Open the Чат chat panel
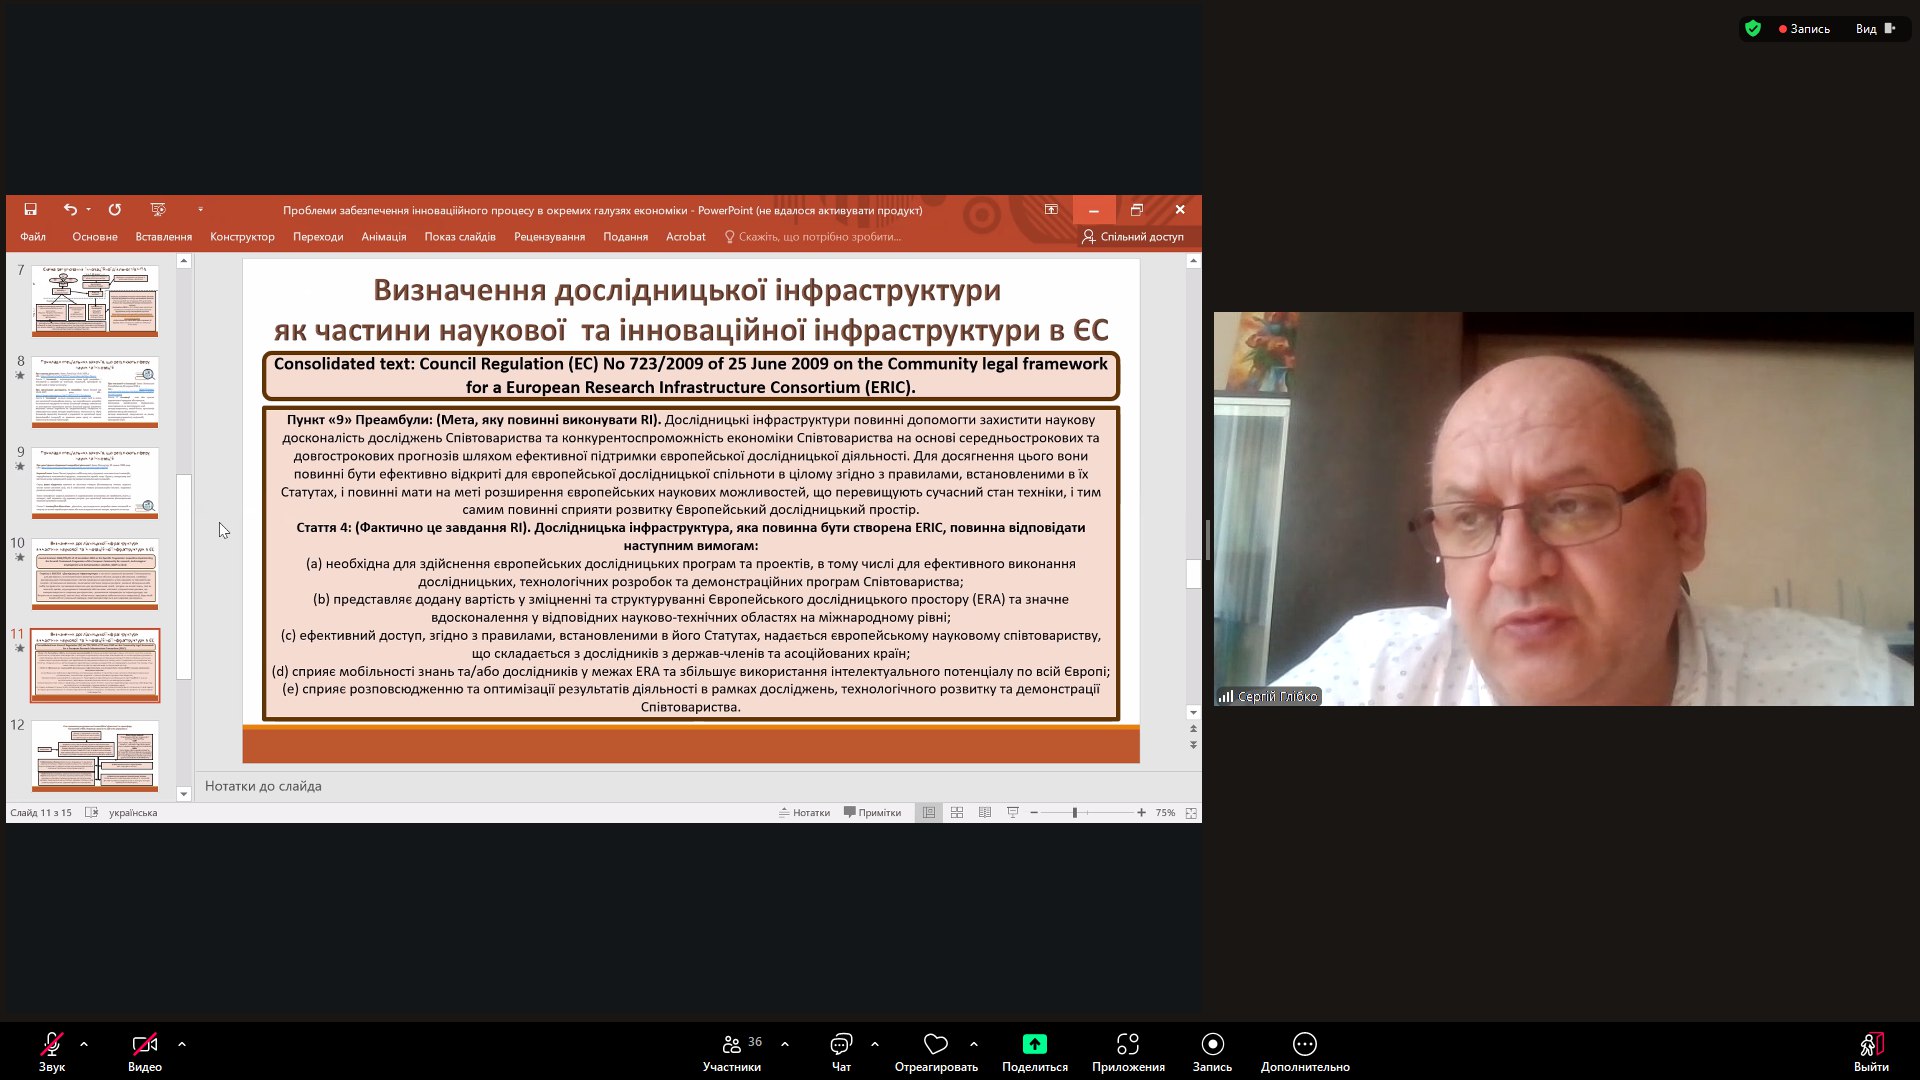Screen dimensions: 1920x1080 pyautogui.click(x=841, y=1045)
